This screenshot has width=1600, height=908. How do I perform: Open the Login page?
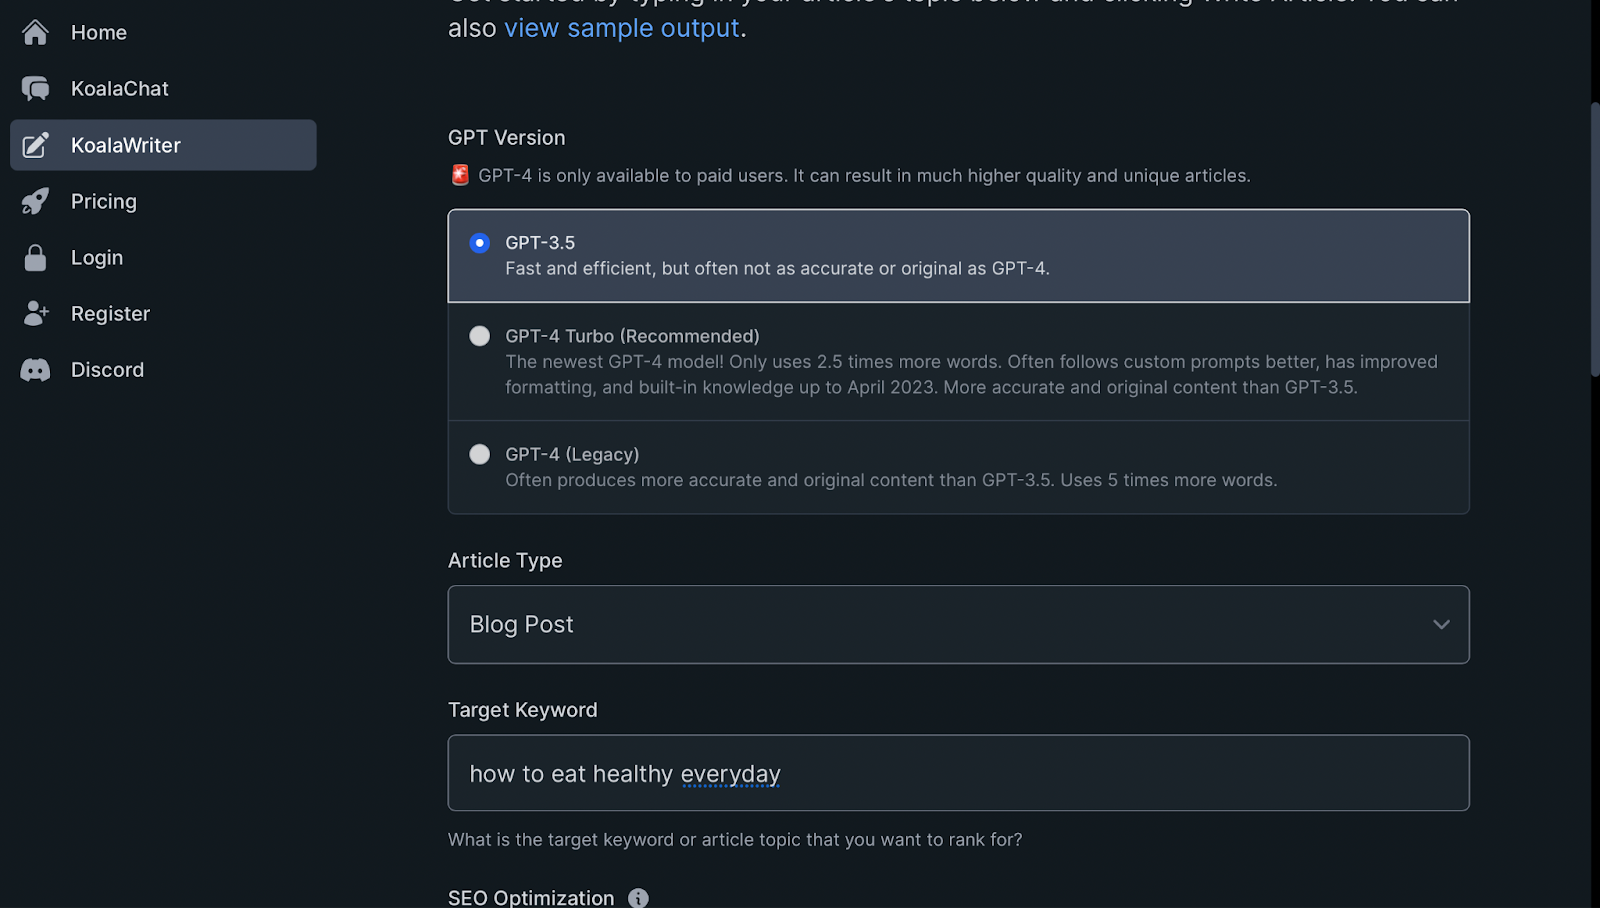point(163,257)
